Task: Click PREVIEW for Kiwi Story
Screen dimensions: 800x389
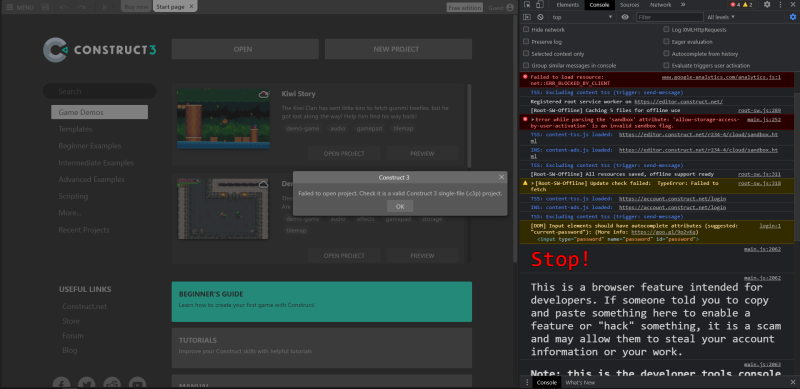Action: [422, 154]
